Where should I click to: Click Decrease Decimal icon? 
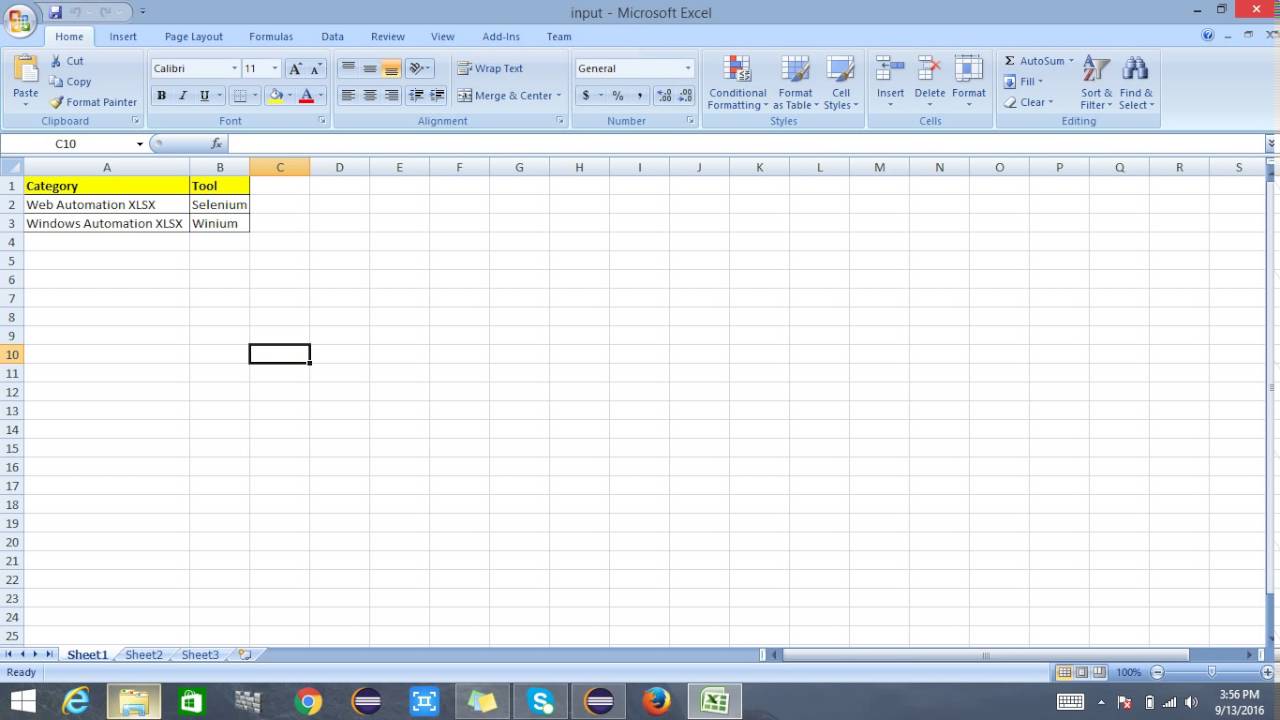685,95
